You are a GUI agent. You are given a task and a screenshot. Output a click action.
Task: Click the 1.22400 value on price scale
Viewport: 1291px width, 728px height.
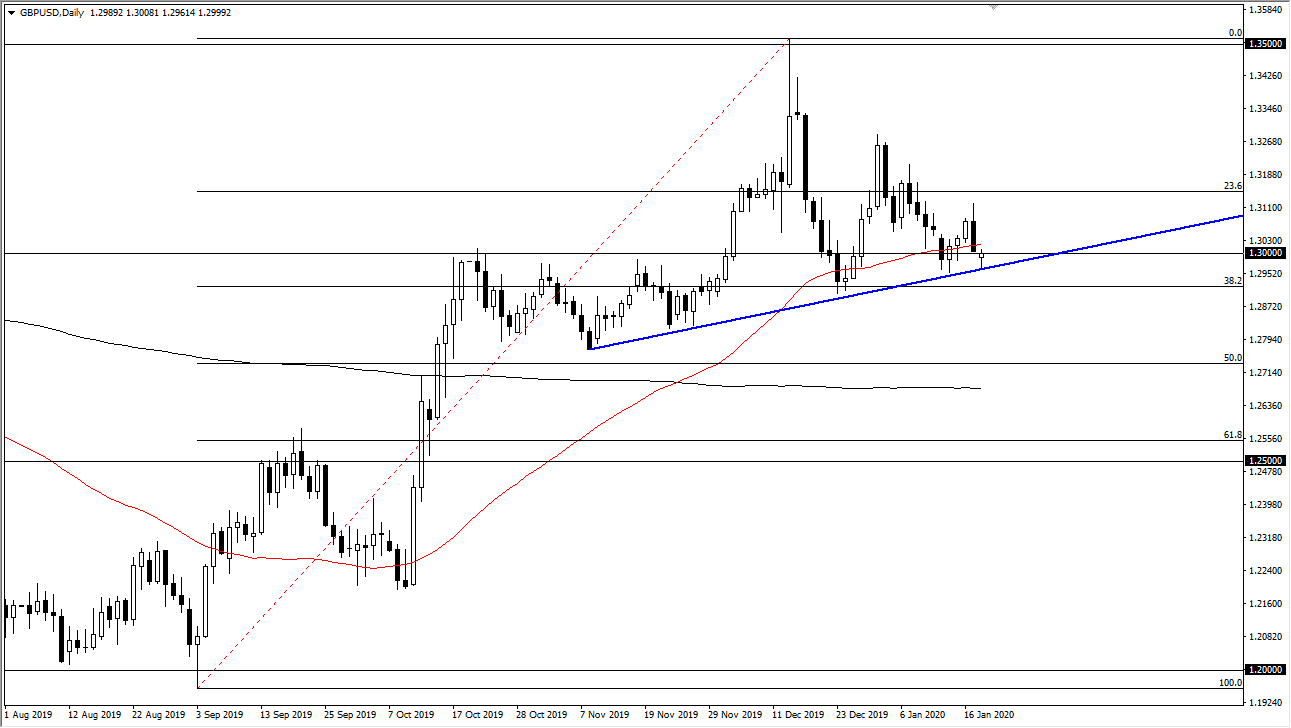point(1265,571)
